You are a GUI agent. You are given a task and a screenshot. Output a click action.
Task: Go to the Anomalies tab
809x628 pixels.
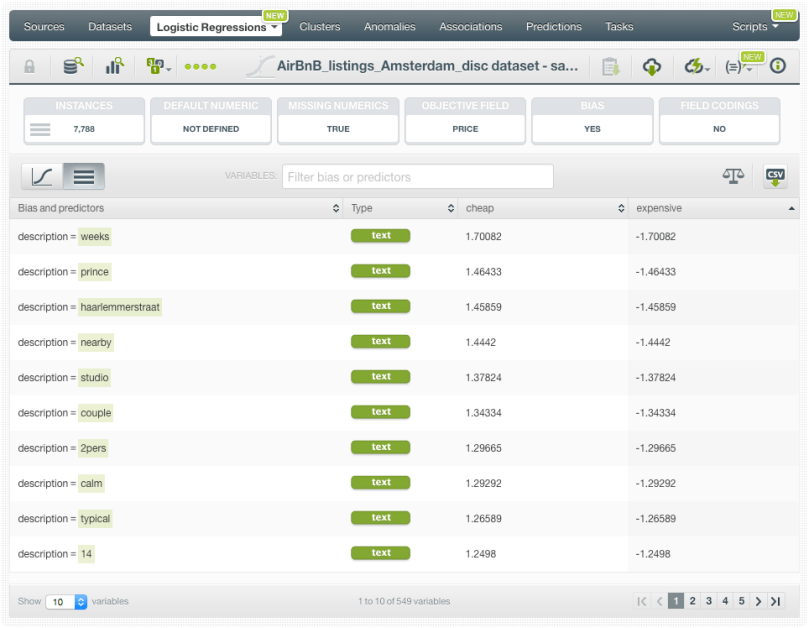(389, 27)
